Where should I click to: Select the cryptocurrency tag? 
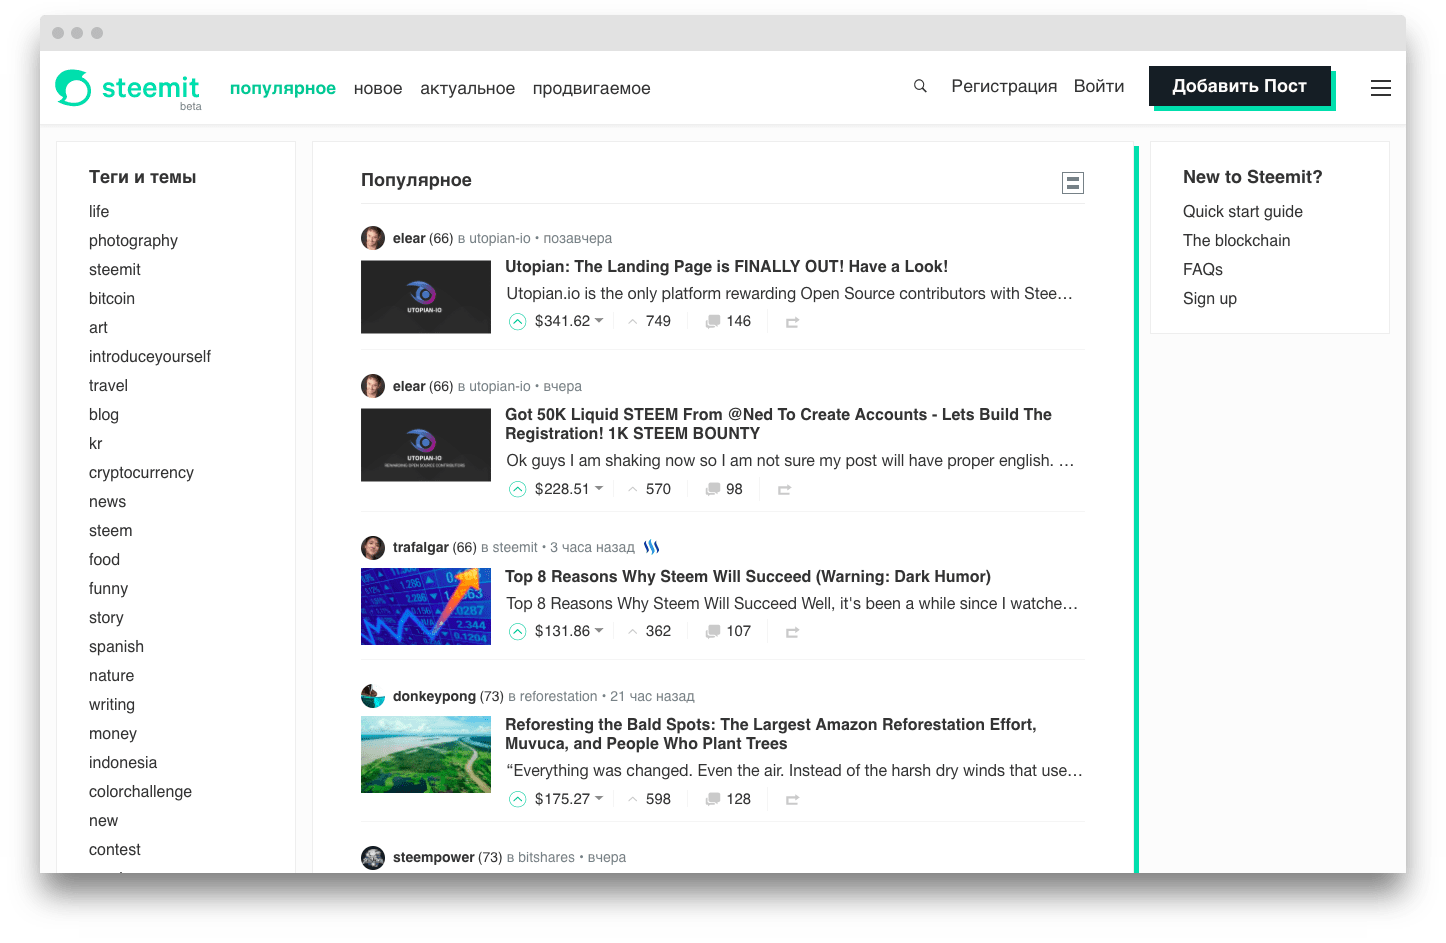141,472
